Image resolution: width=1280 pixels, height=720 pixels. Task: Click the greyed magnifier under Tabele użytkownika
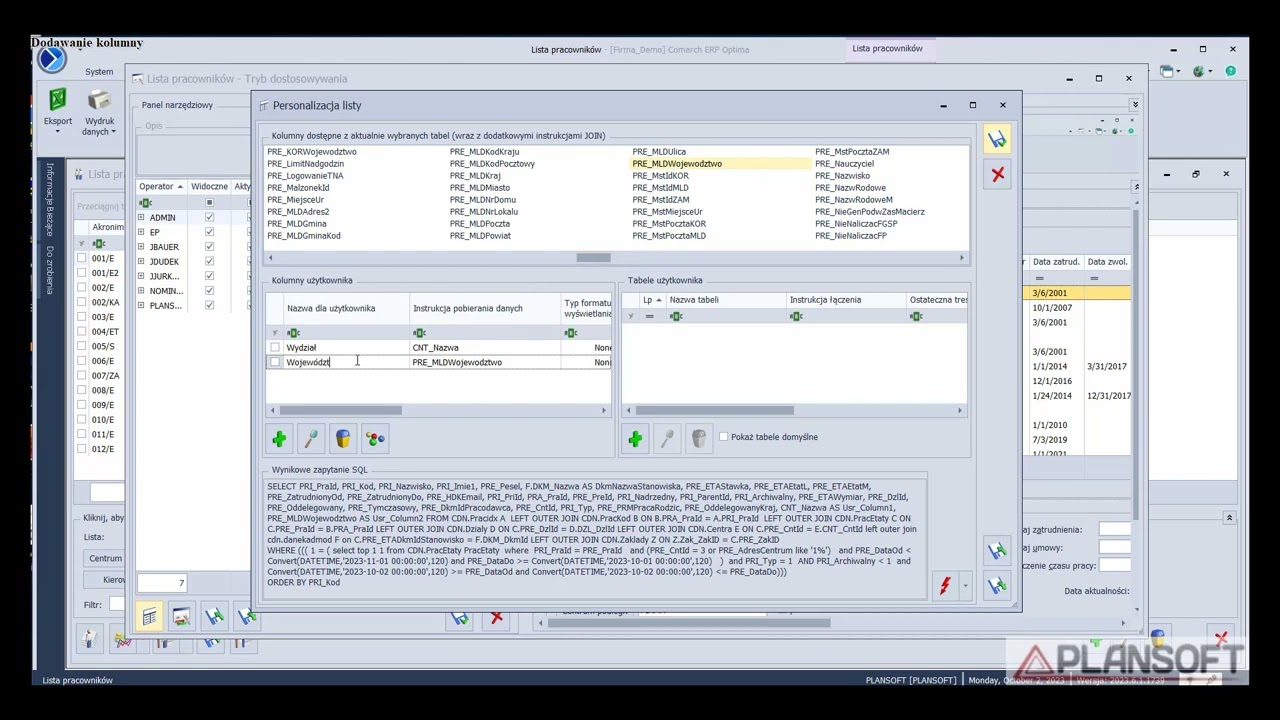pos(667,438)
